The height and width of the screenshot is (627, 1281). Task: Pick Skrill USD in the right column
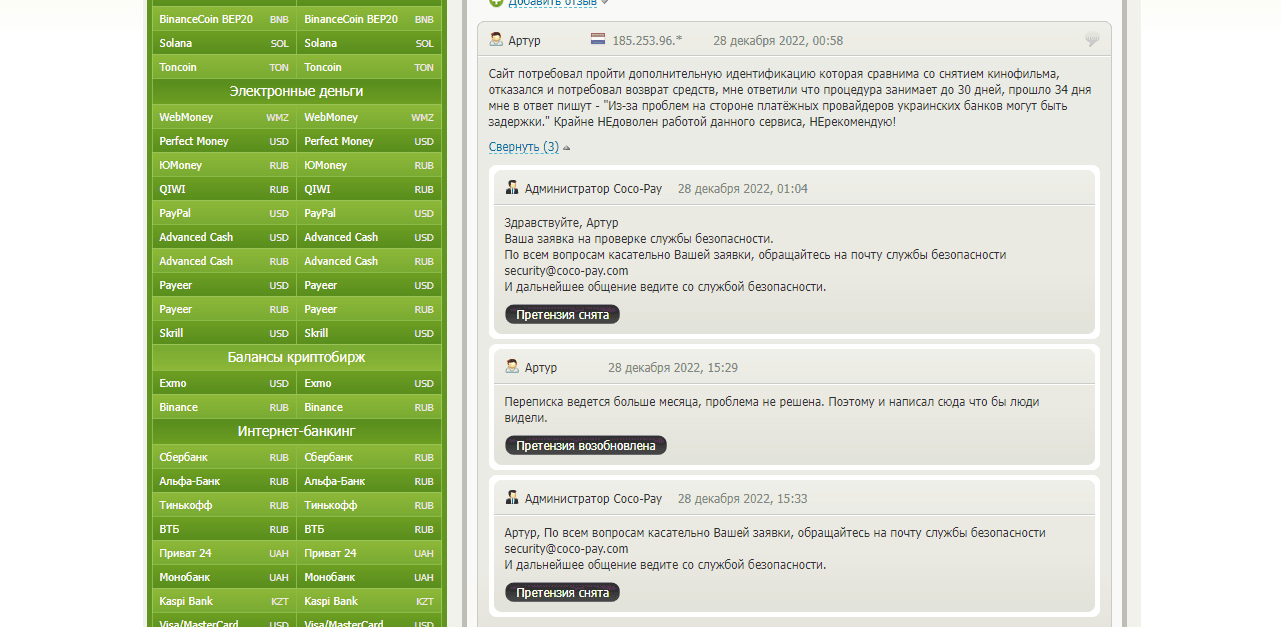coord(368,333)
